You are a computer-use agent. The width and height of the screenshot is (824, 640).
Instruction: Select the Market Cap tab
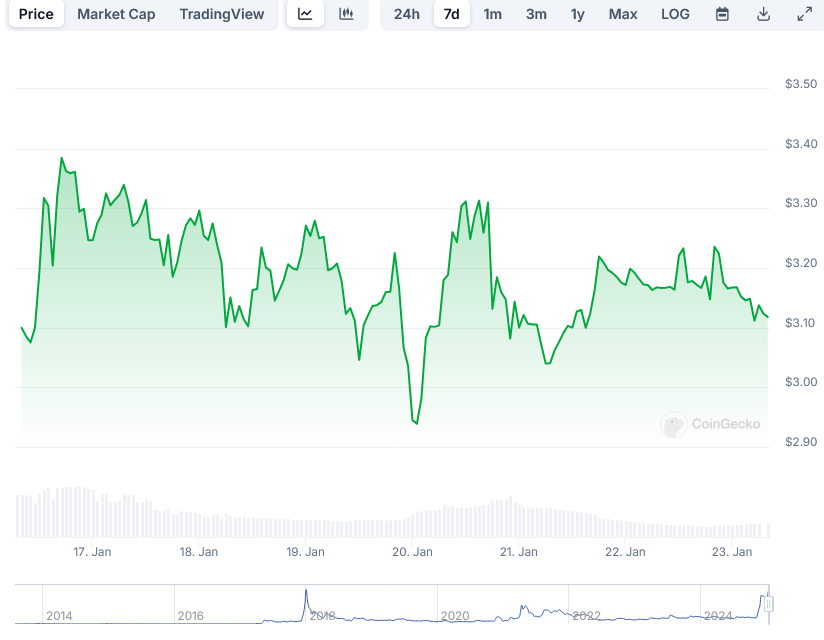point(116,14)
